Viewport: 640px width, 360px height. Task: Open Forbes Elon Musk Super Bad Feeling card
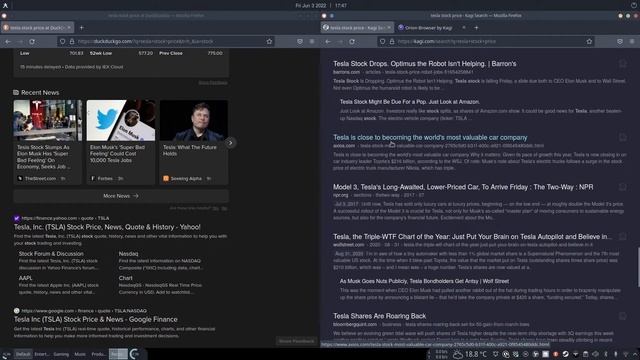[x=121, y=142]
